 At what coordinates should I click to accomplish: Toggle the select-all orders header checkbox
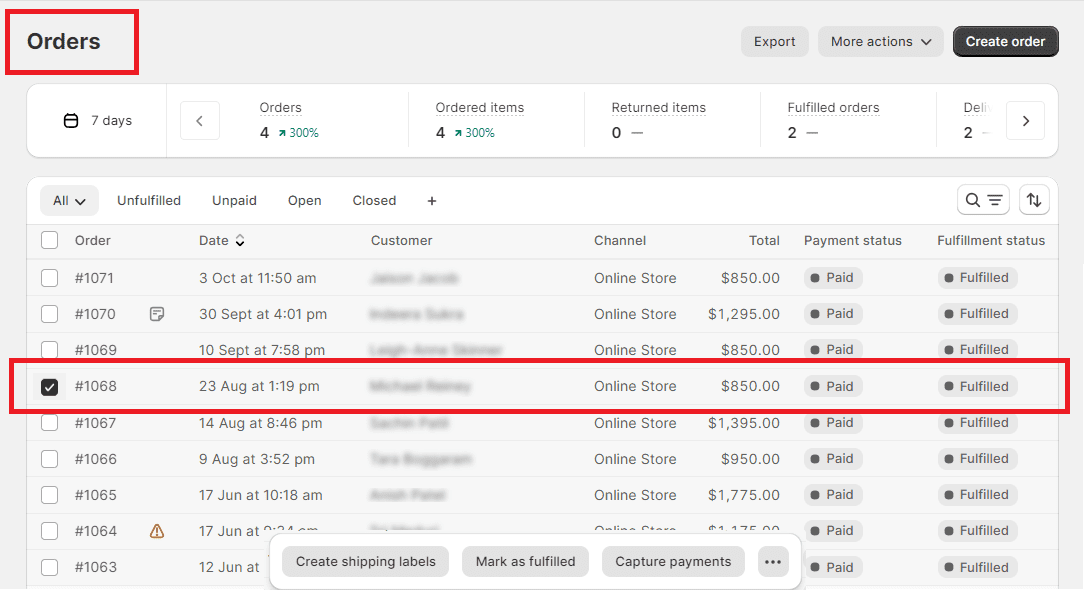pos(49,240)
